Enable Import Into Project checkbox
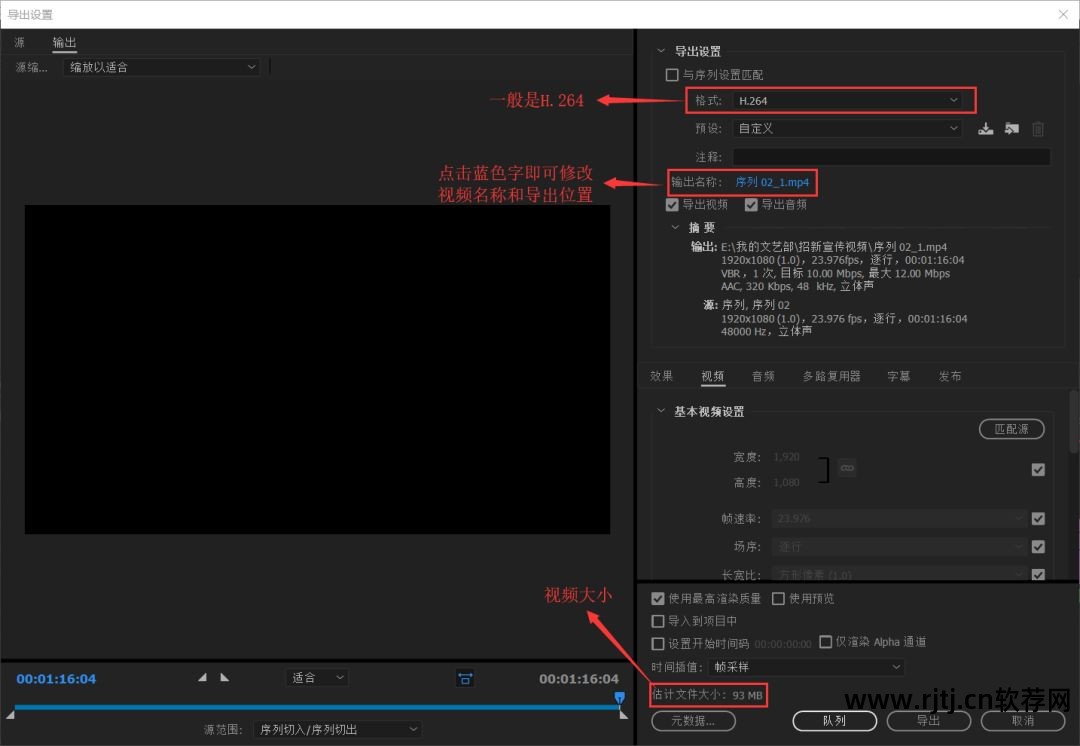 658,621
